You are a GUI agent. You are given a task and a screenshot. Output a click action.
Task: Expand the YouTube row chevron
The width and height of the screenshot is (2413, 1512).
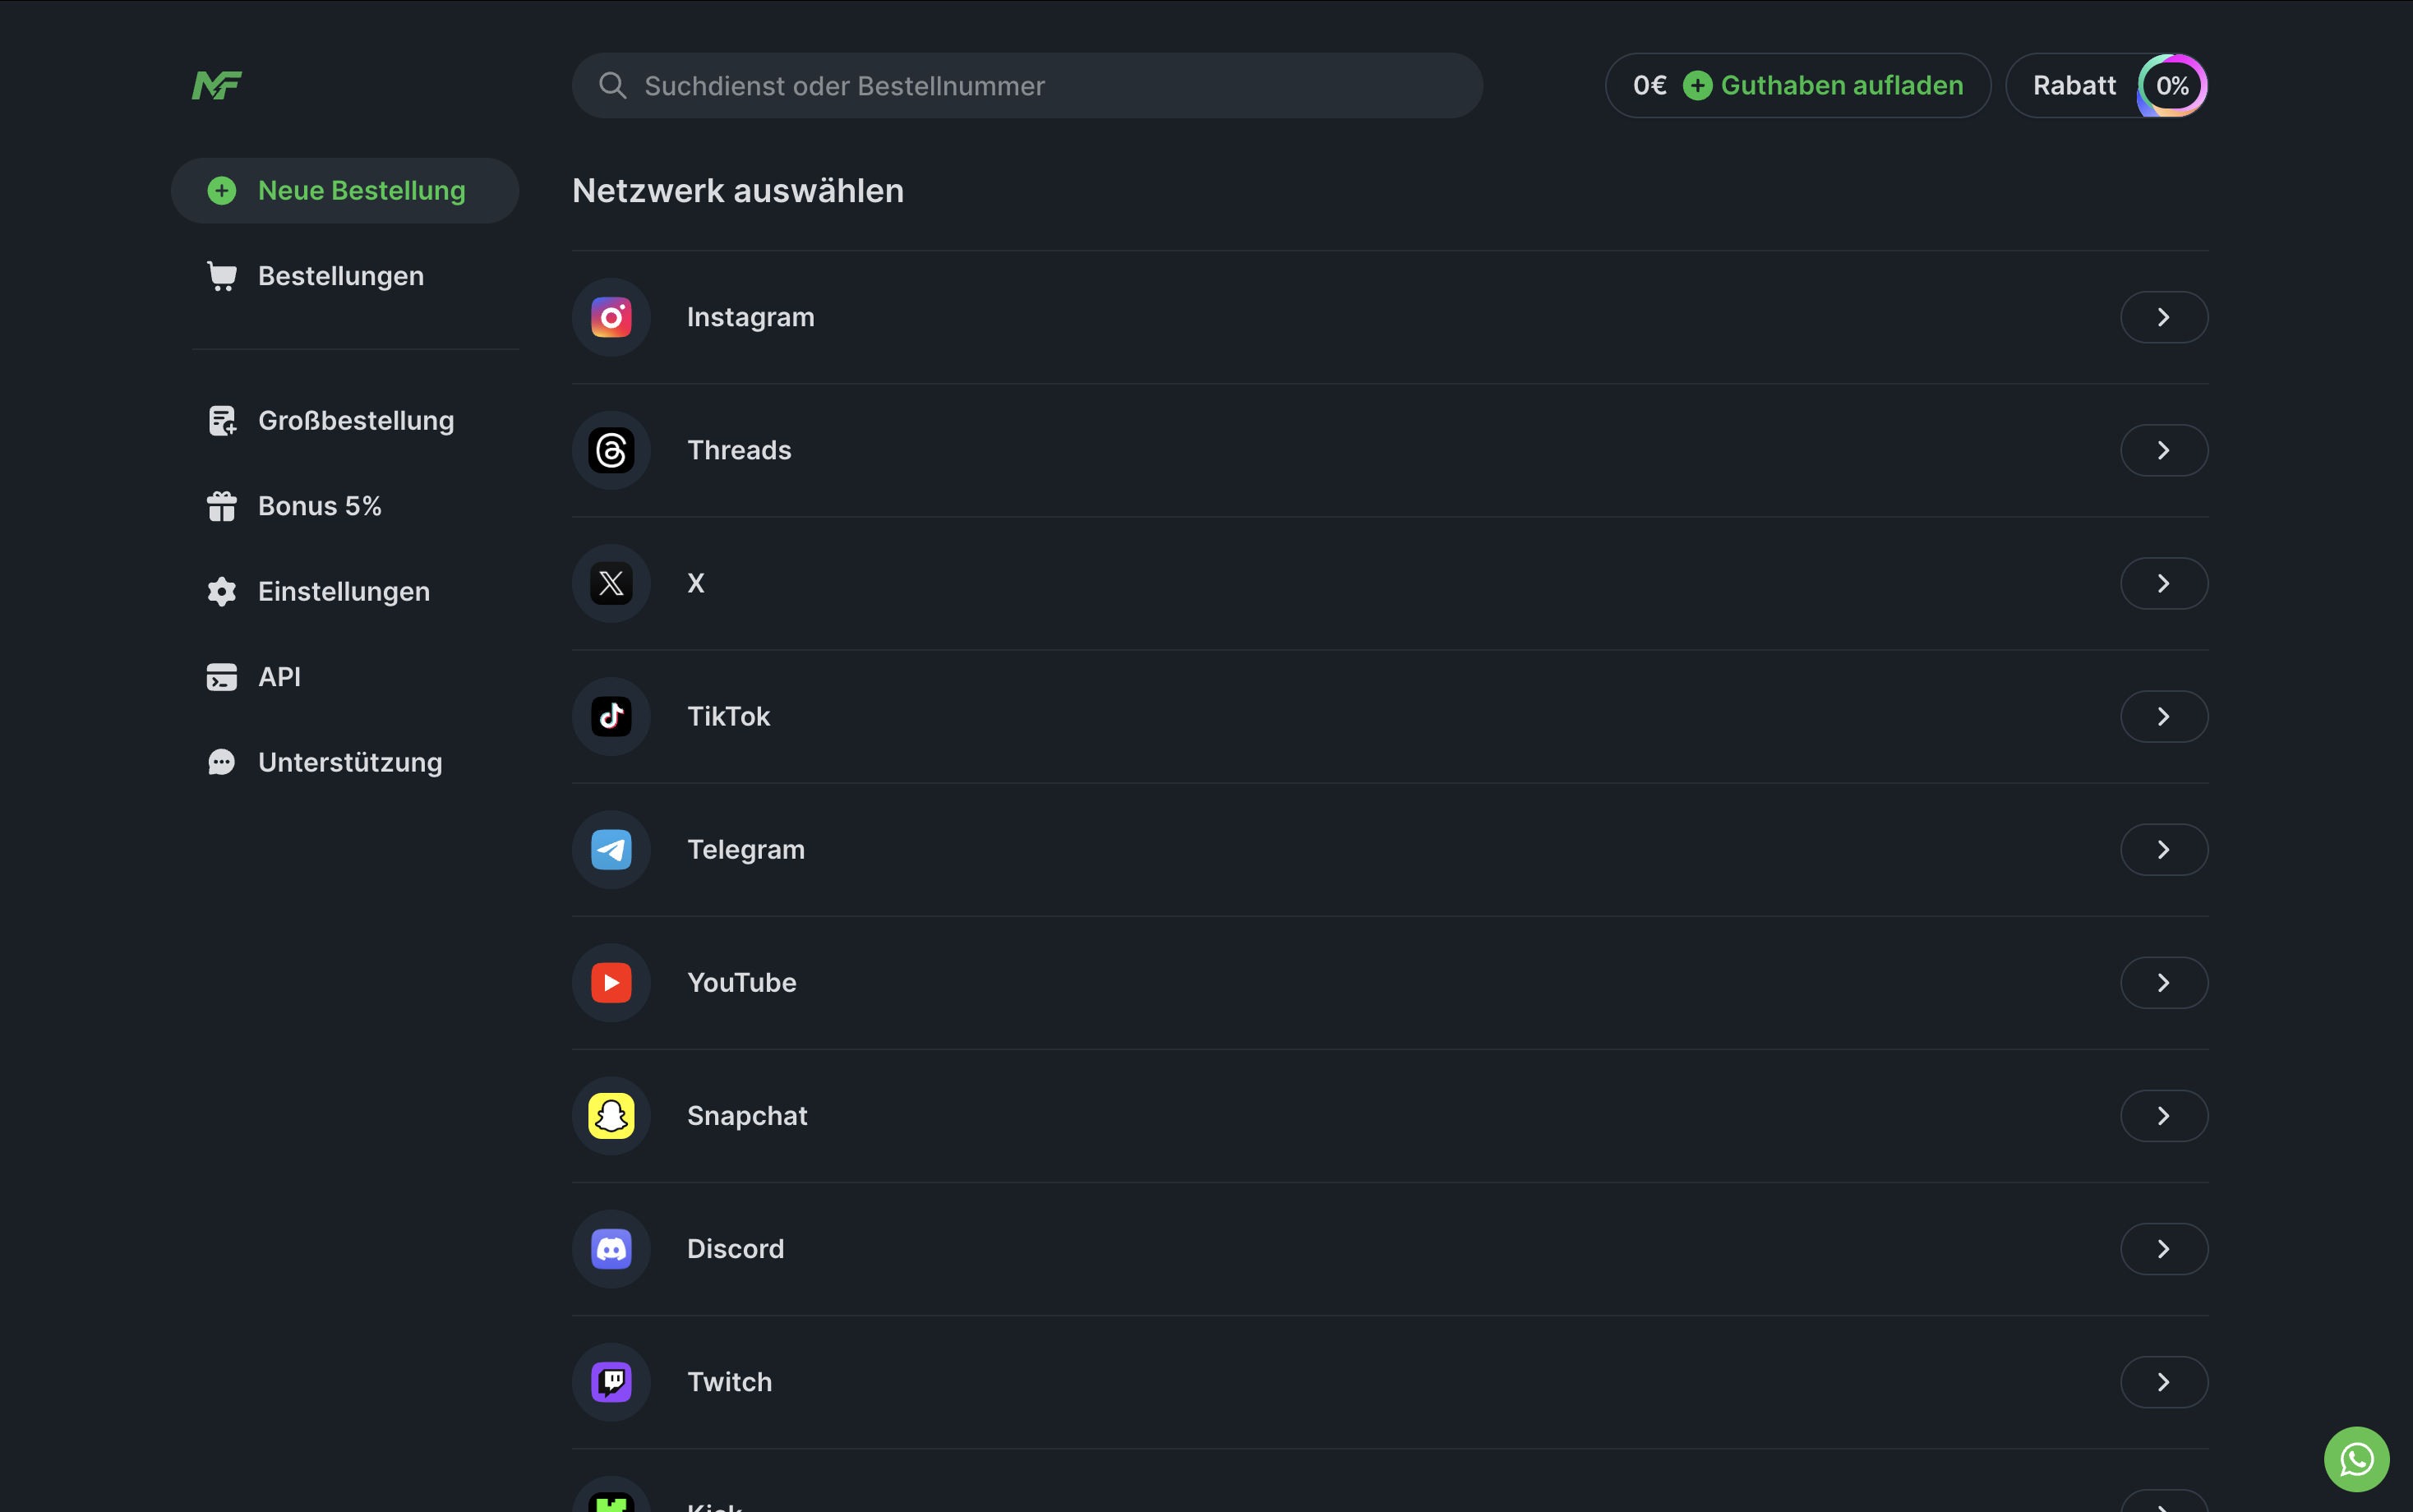point(2163,982)
